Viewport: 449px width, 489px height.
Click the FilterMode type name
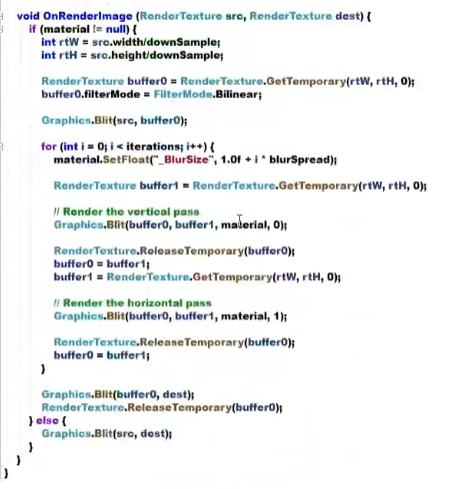(183, 94)
